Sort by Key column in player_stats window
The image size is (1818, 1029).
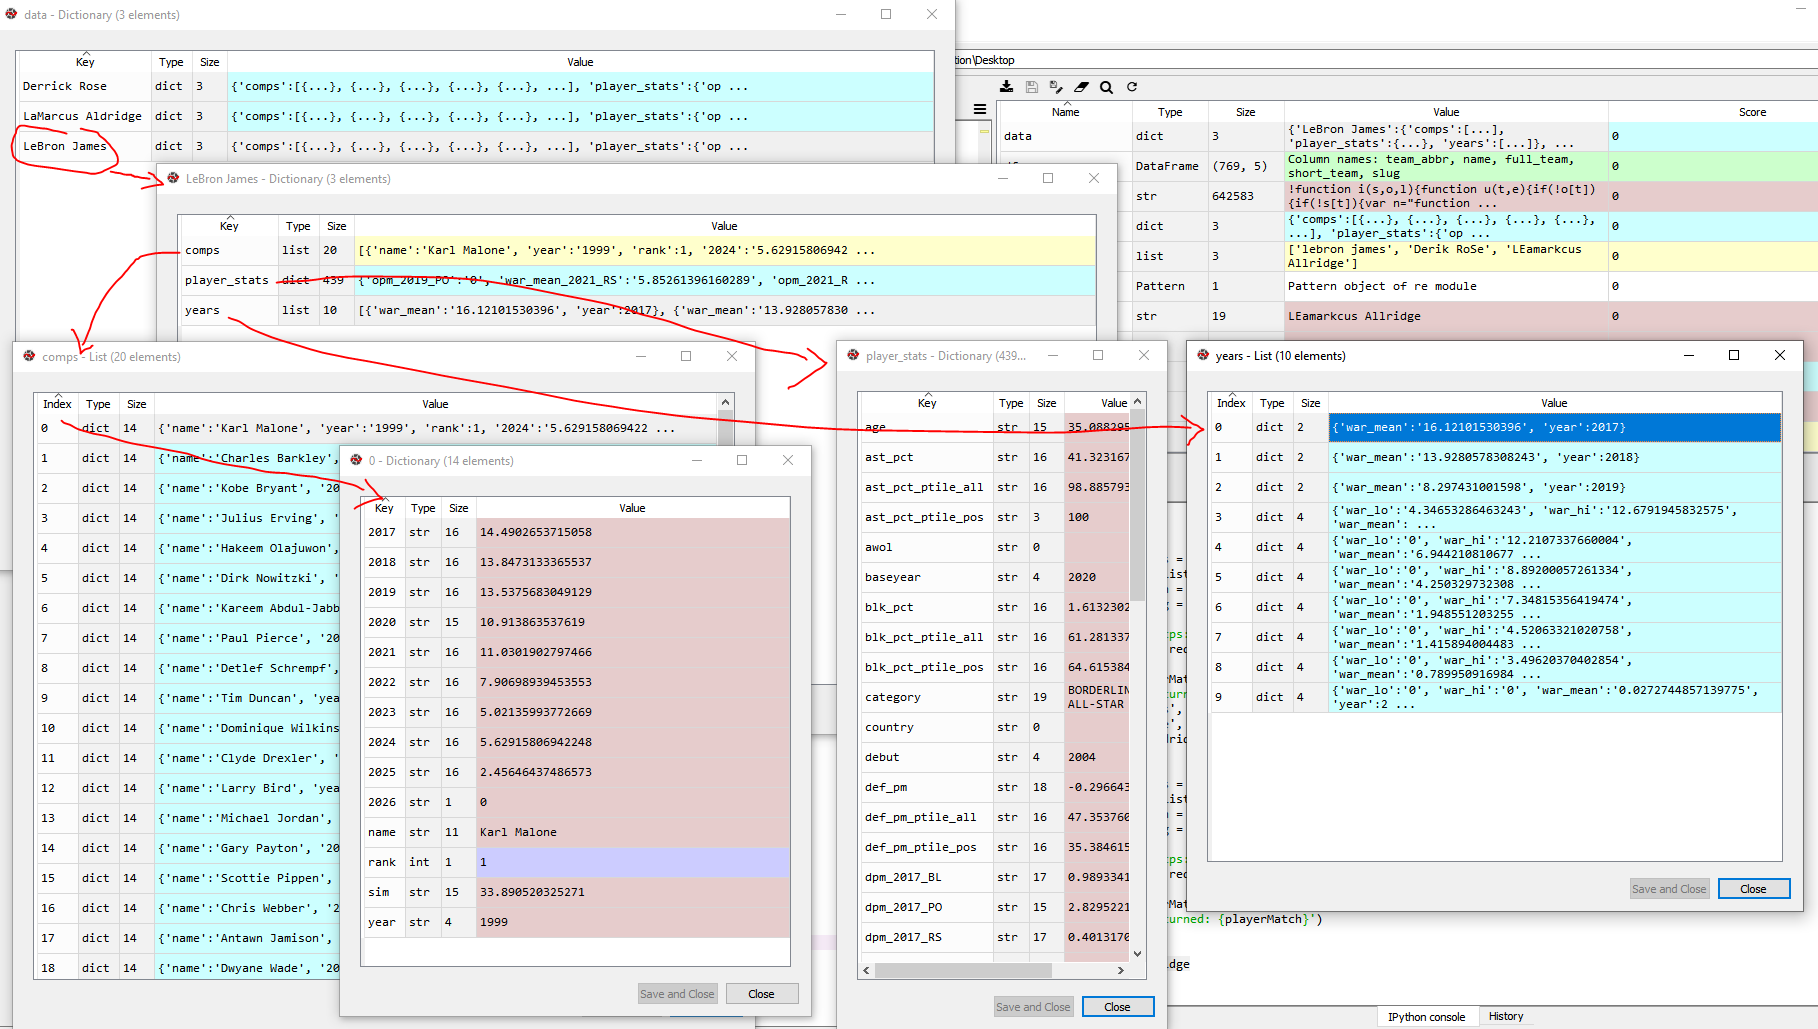(x=927, y=403)
